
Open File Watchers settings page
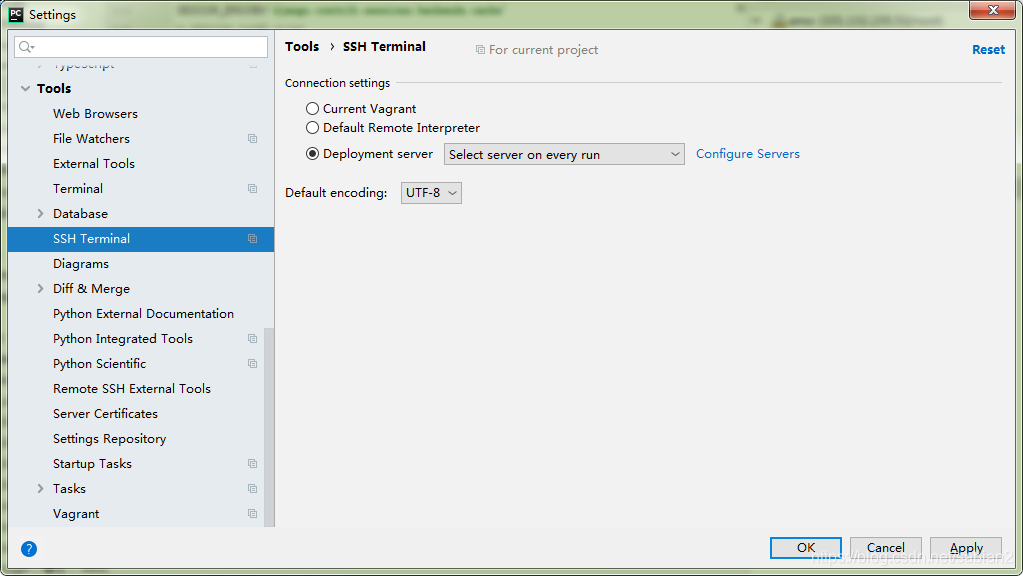(91, 138)
